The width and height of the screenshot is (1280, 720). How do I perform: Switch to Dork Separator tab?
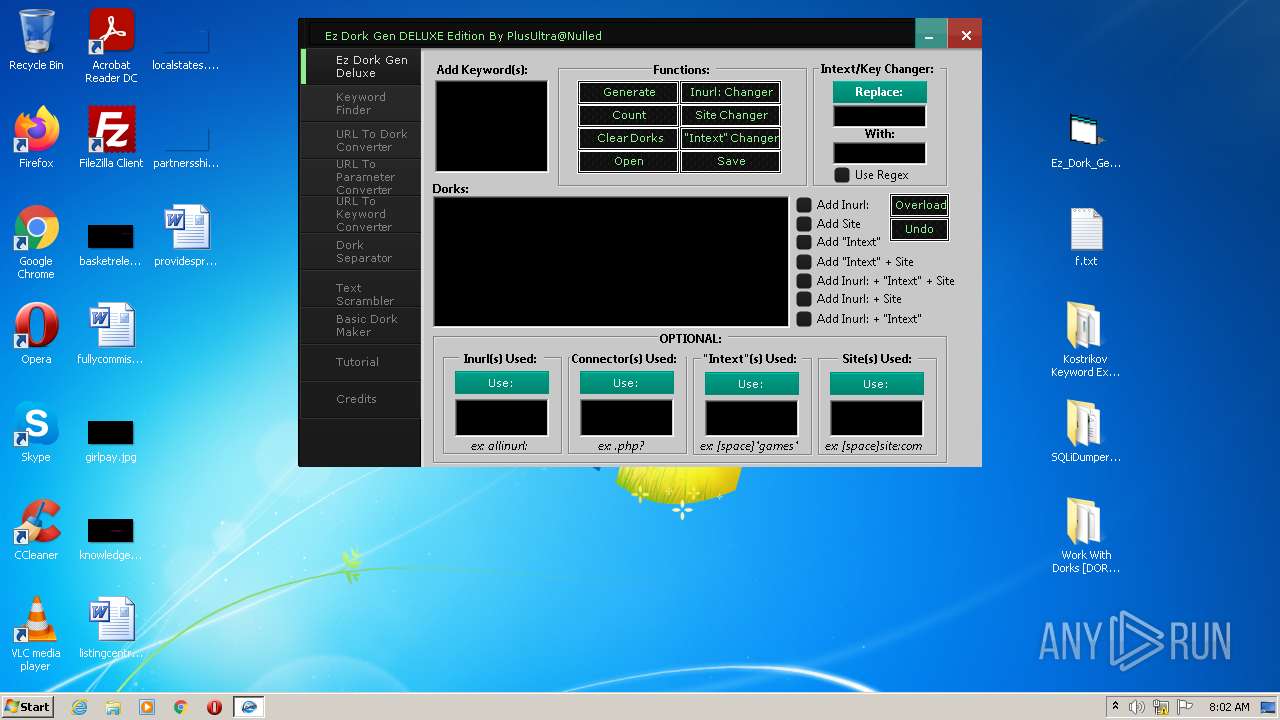point(361,251)
